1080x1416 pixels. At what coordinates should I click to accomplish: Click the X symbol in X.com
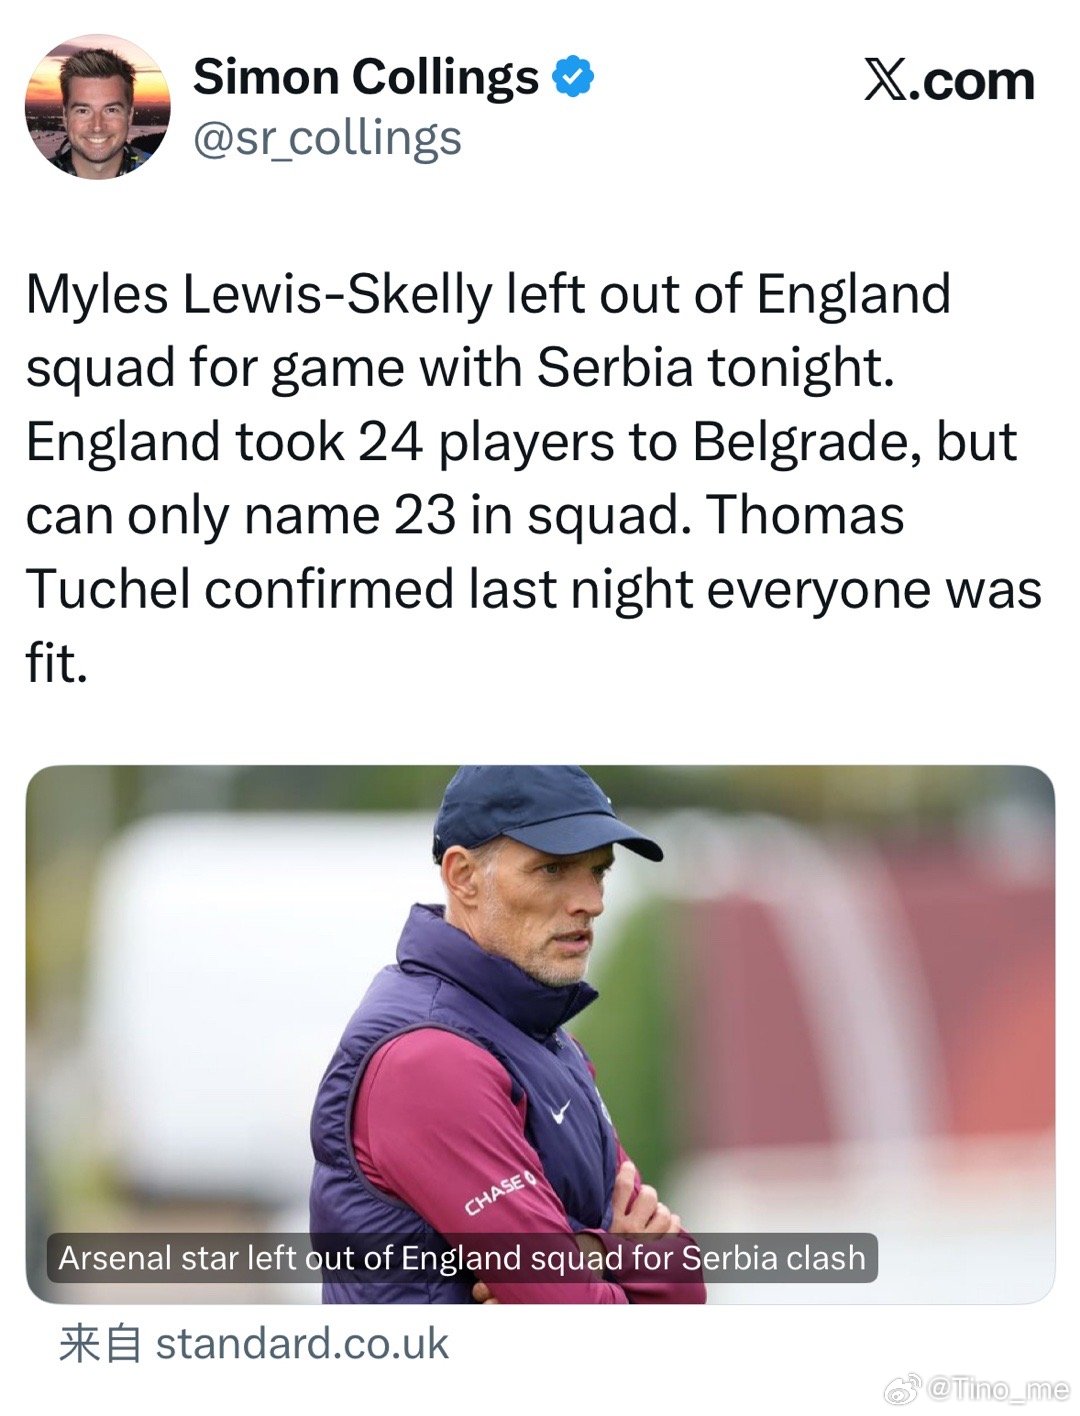(888, 81)
